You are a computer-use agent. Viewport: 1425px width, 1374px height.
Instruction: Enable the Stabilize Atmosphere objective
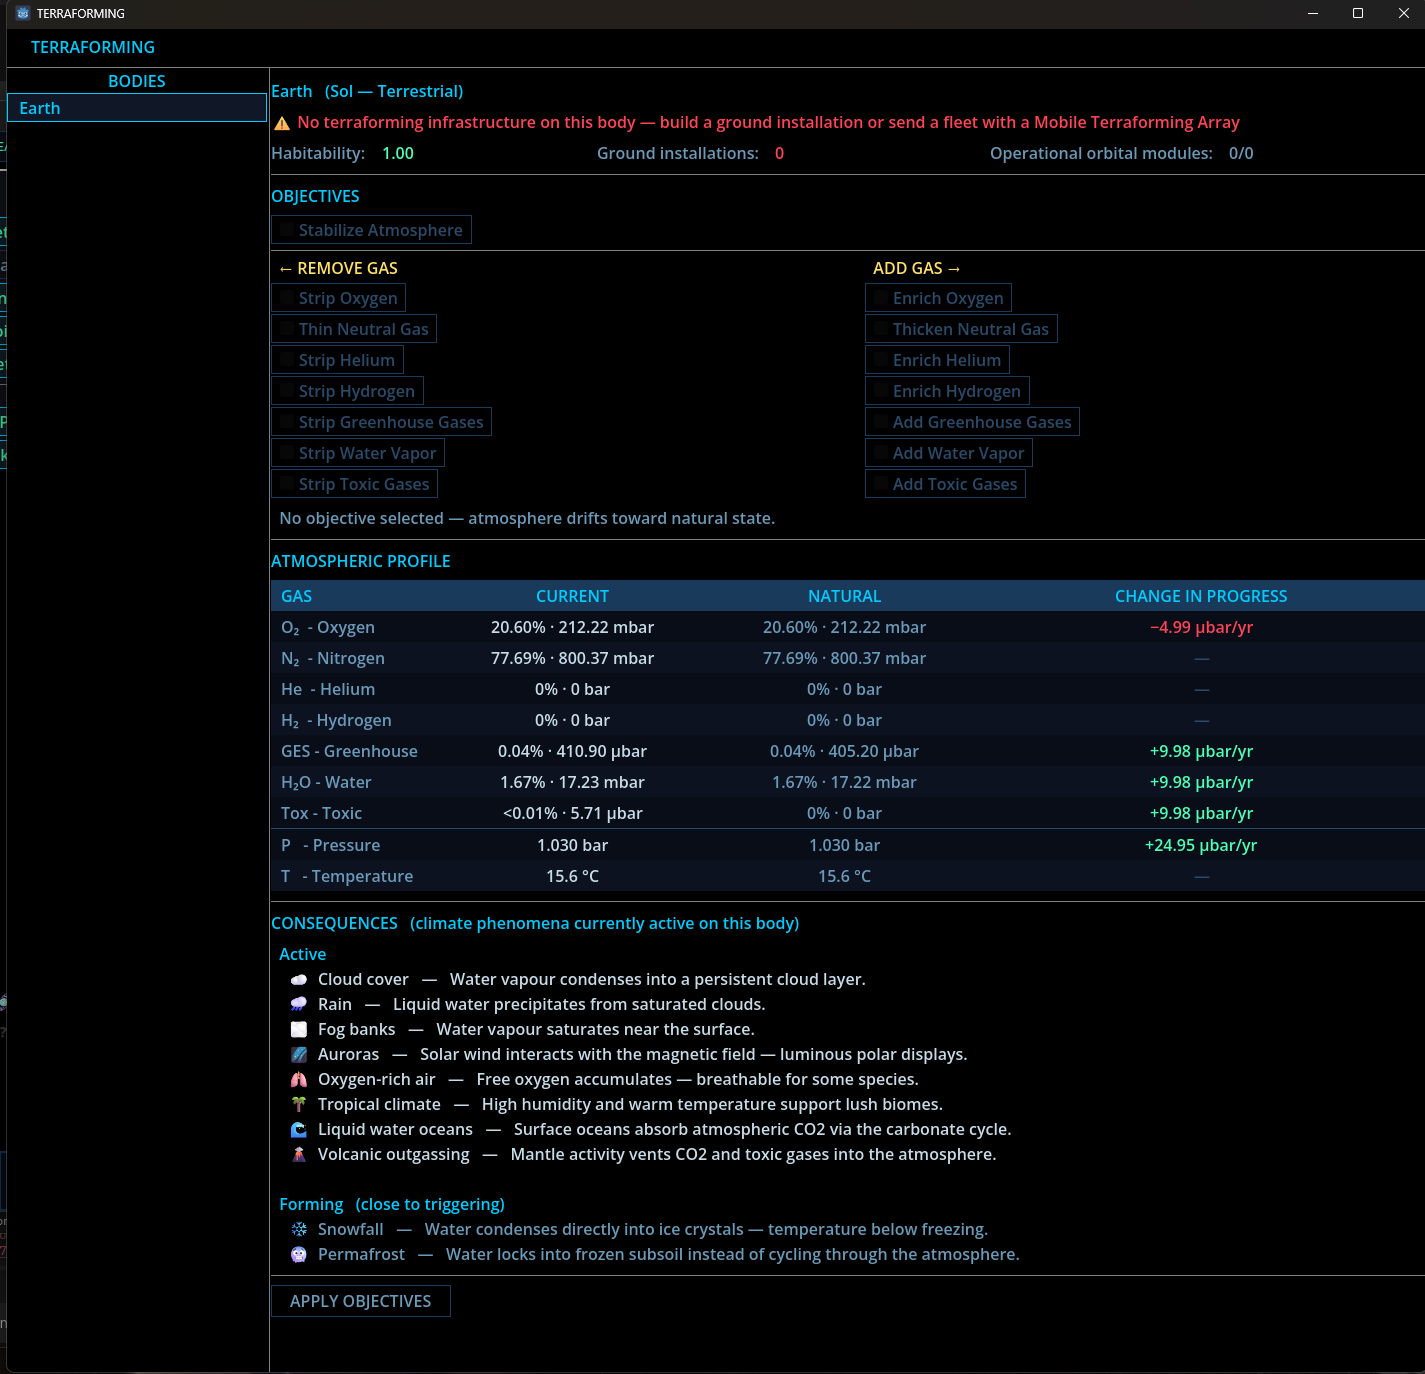[x=371, y=230]
